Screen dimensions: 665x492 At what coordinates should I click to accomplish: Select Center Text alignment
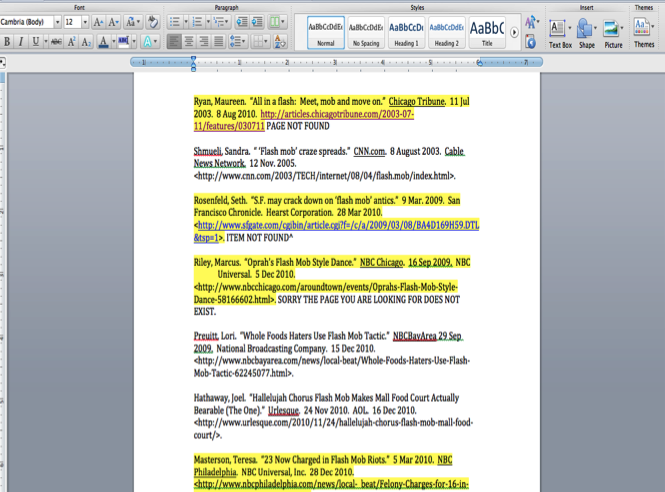coord(189,42)
